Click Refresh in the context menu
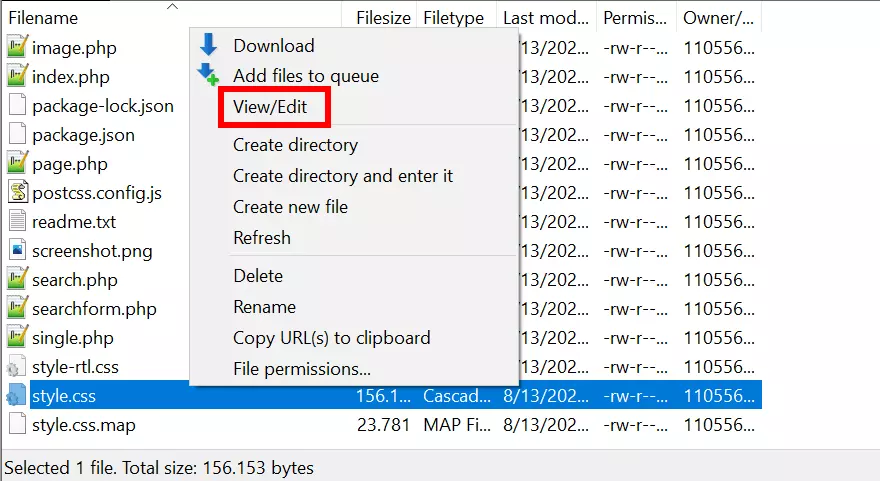 tap(262, 238)
